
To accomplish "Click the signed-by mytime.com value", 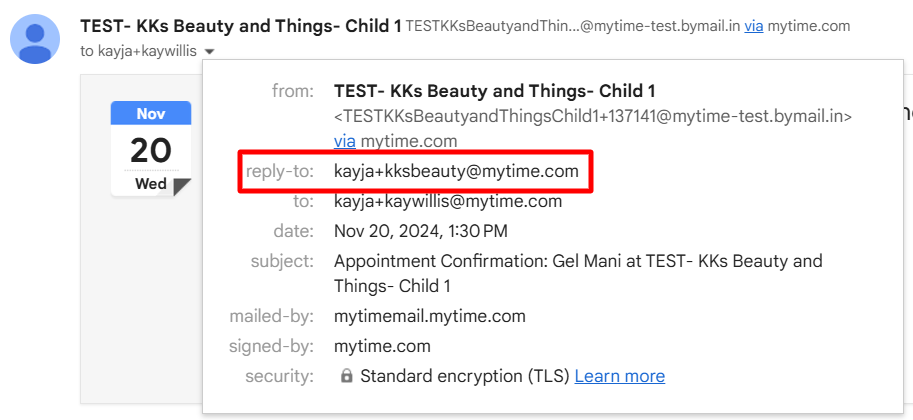I will coord(383,347).
